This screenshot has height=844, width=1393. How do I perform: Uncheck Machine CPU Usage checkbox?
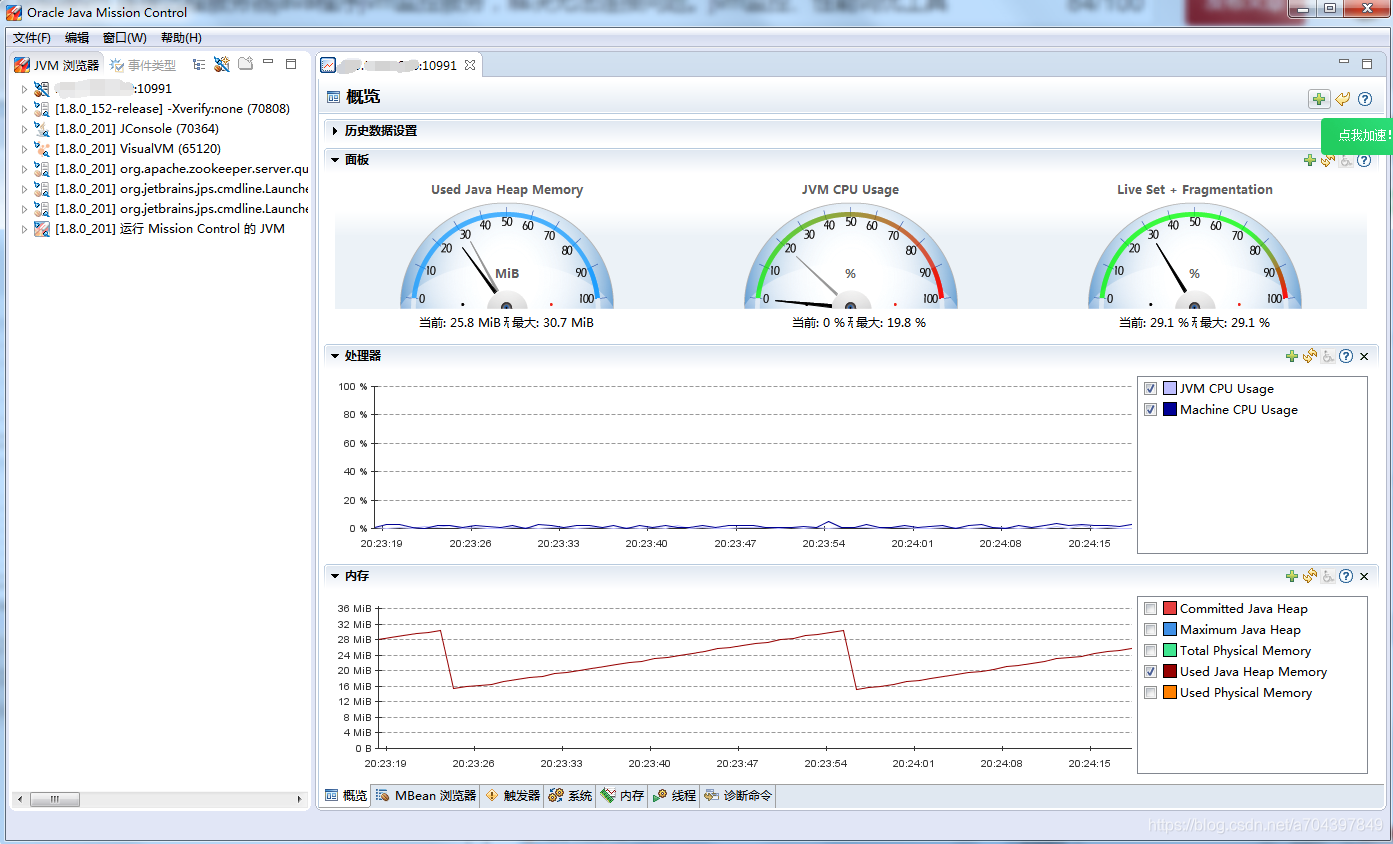(x=1151, y=409)
